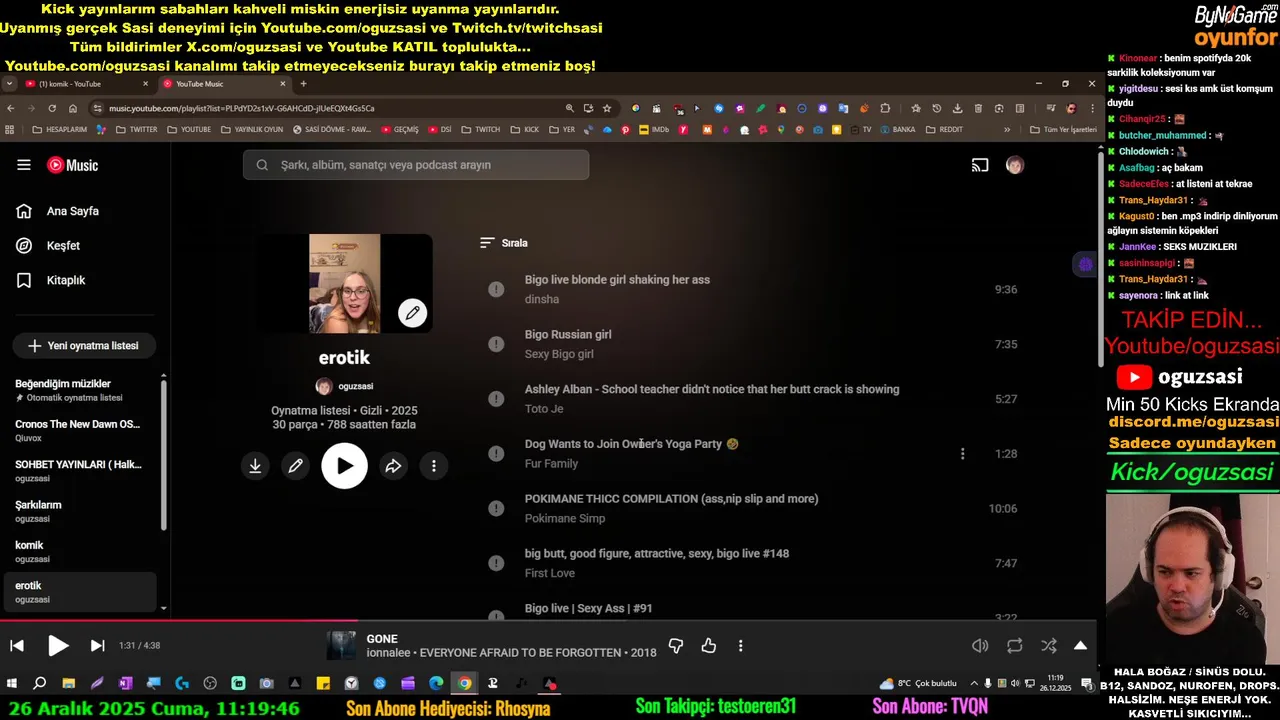
Task: Open the YAYINLIK OYUN bookmarks folder
Action: click(x=252, y=129)
